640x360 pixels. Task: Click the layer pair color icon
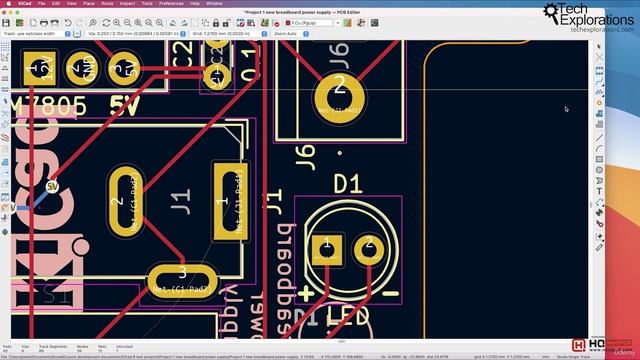pyautogui.click(x=347, y=23)
